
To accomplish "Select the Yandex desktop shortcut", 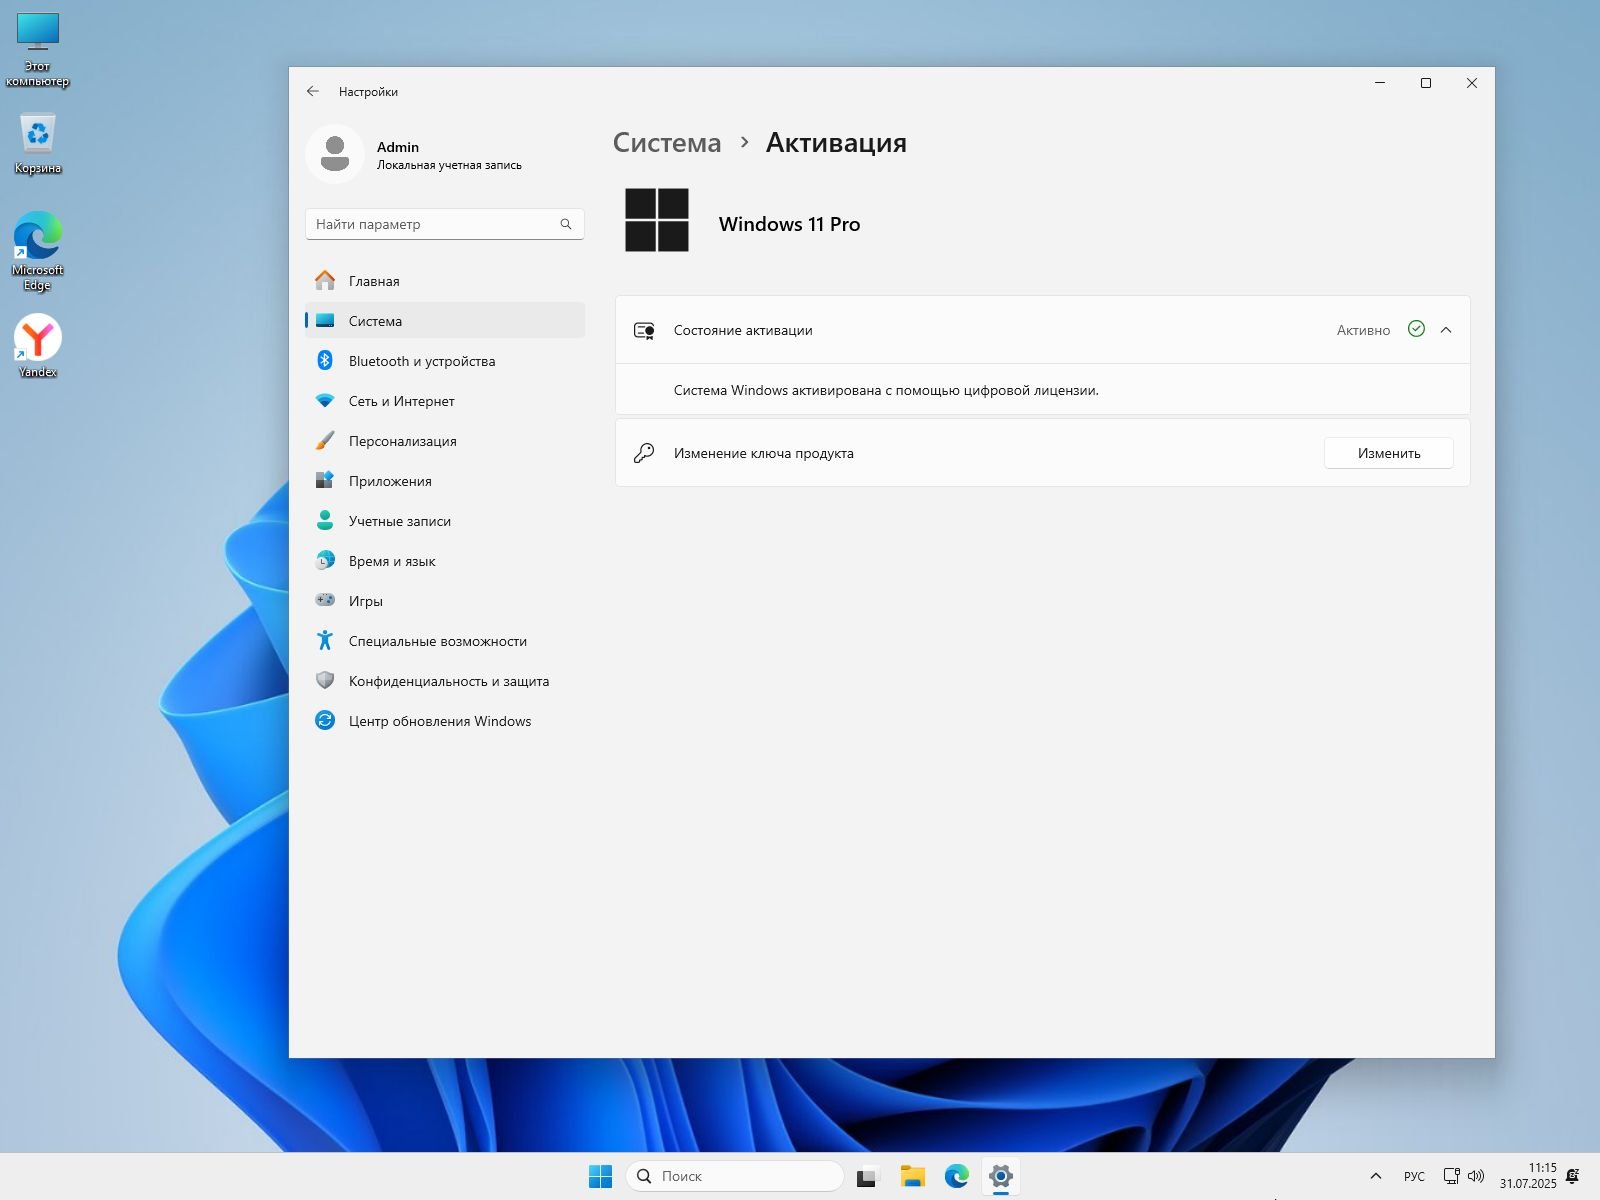I will [38, 346].
